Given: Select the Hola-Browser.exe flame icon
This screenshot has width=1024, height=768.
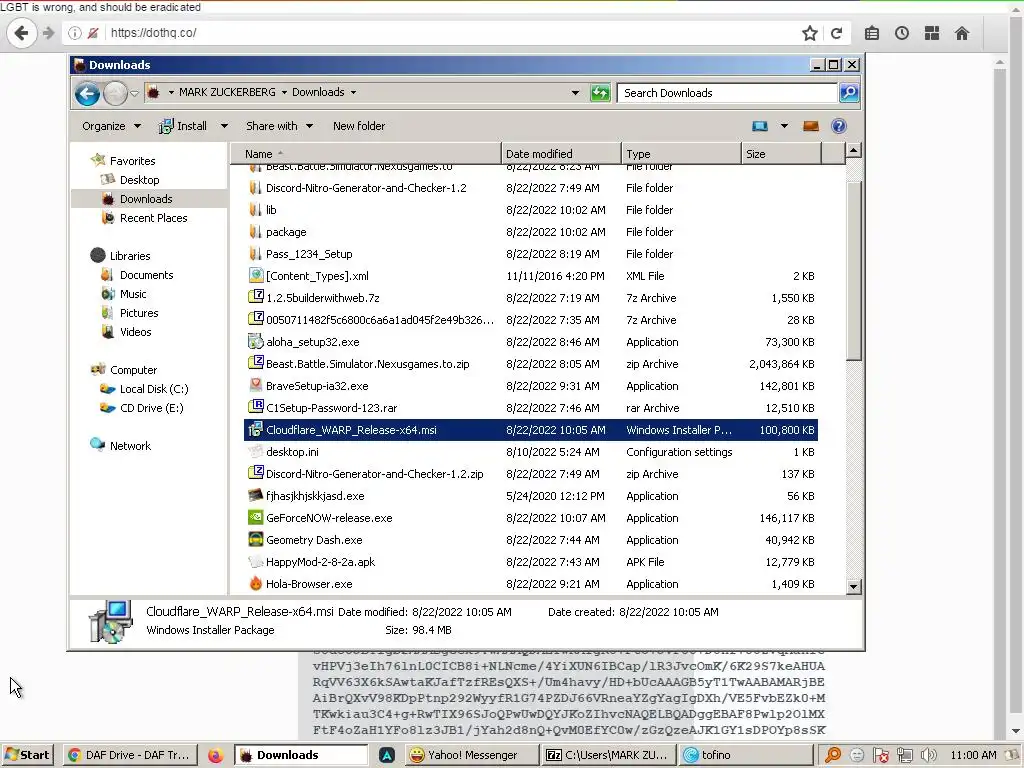Looking at the screenshot, I should click(x=255, y=584).
